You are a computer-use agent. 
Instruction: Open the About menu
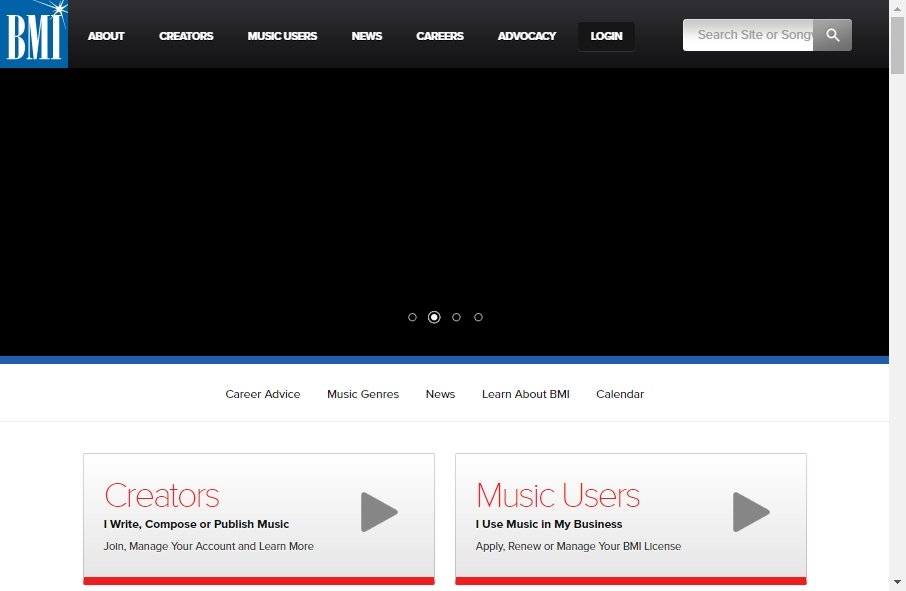pos(106,36)
